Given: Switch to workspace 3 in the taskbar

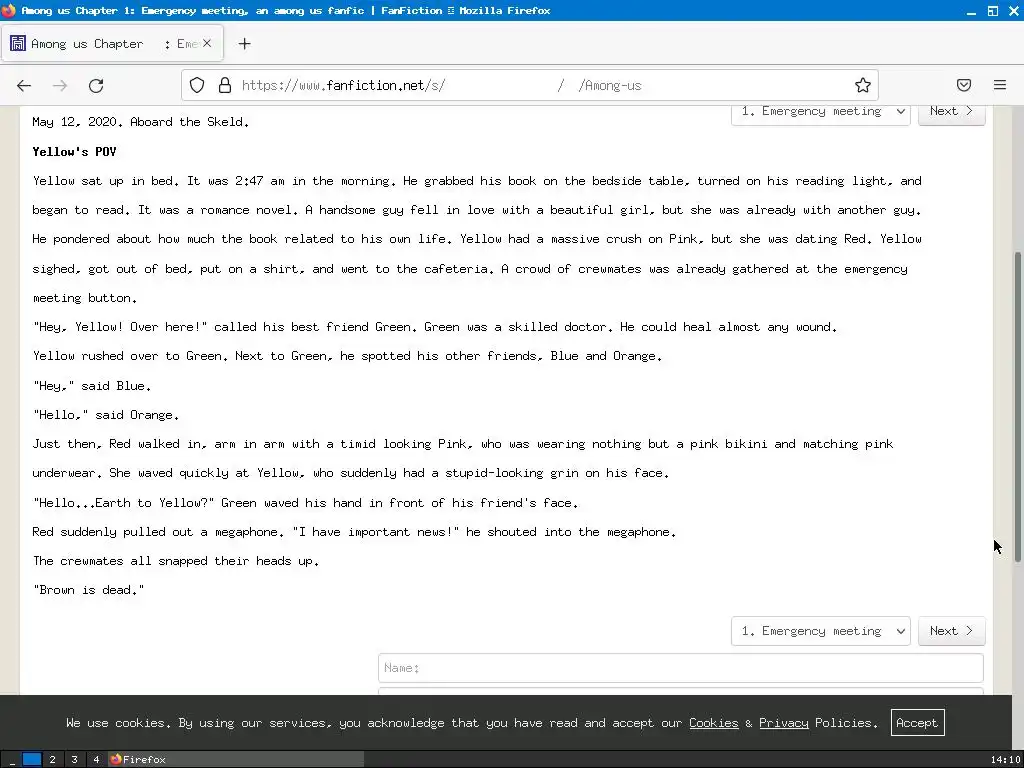Looking at the screenshot, I should 74,760.
